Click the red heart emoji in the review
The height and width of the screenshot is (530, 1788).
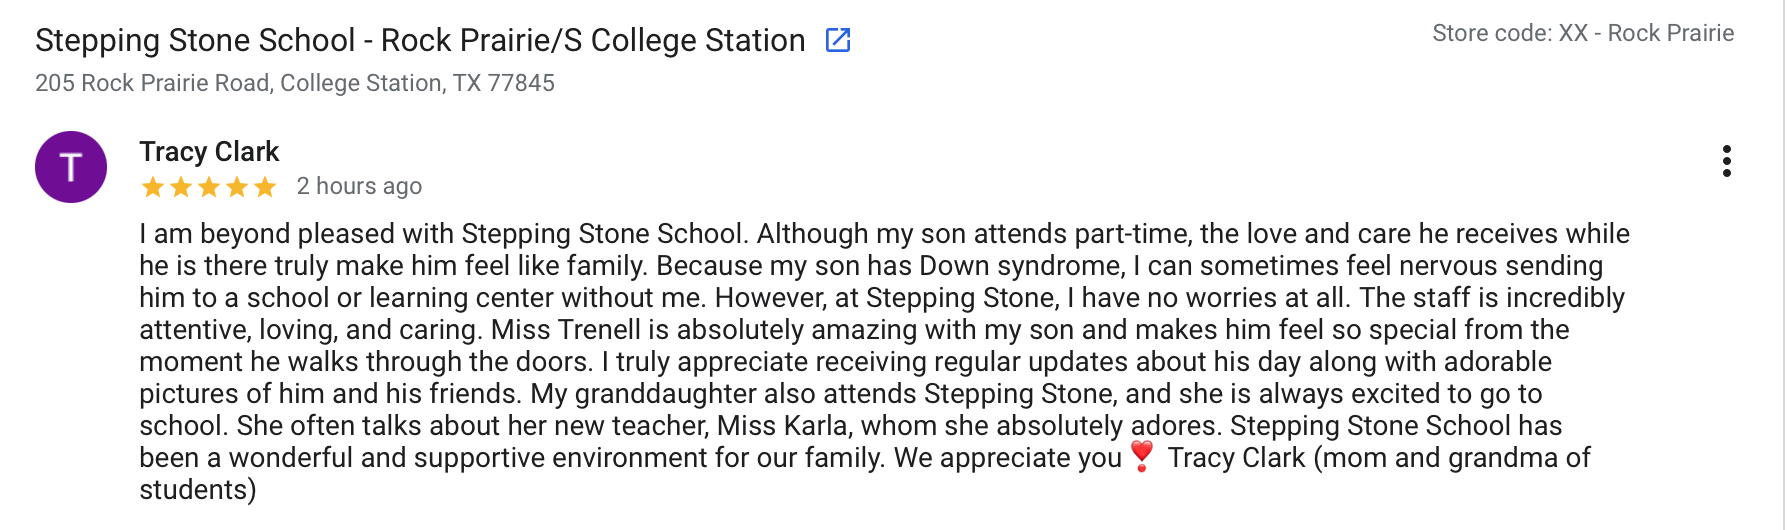pyautogui.click(x=1142, y=456)
